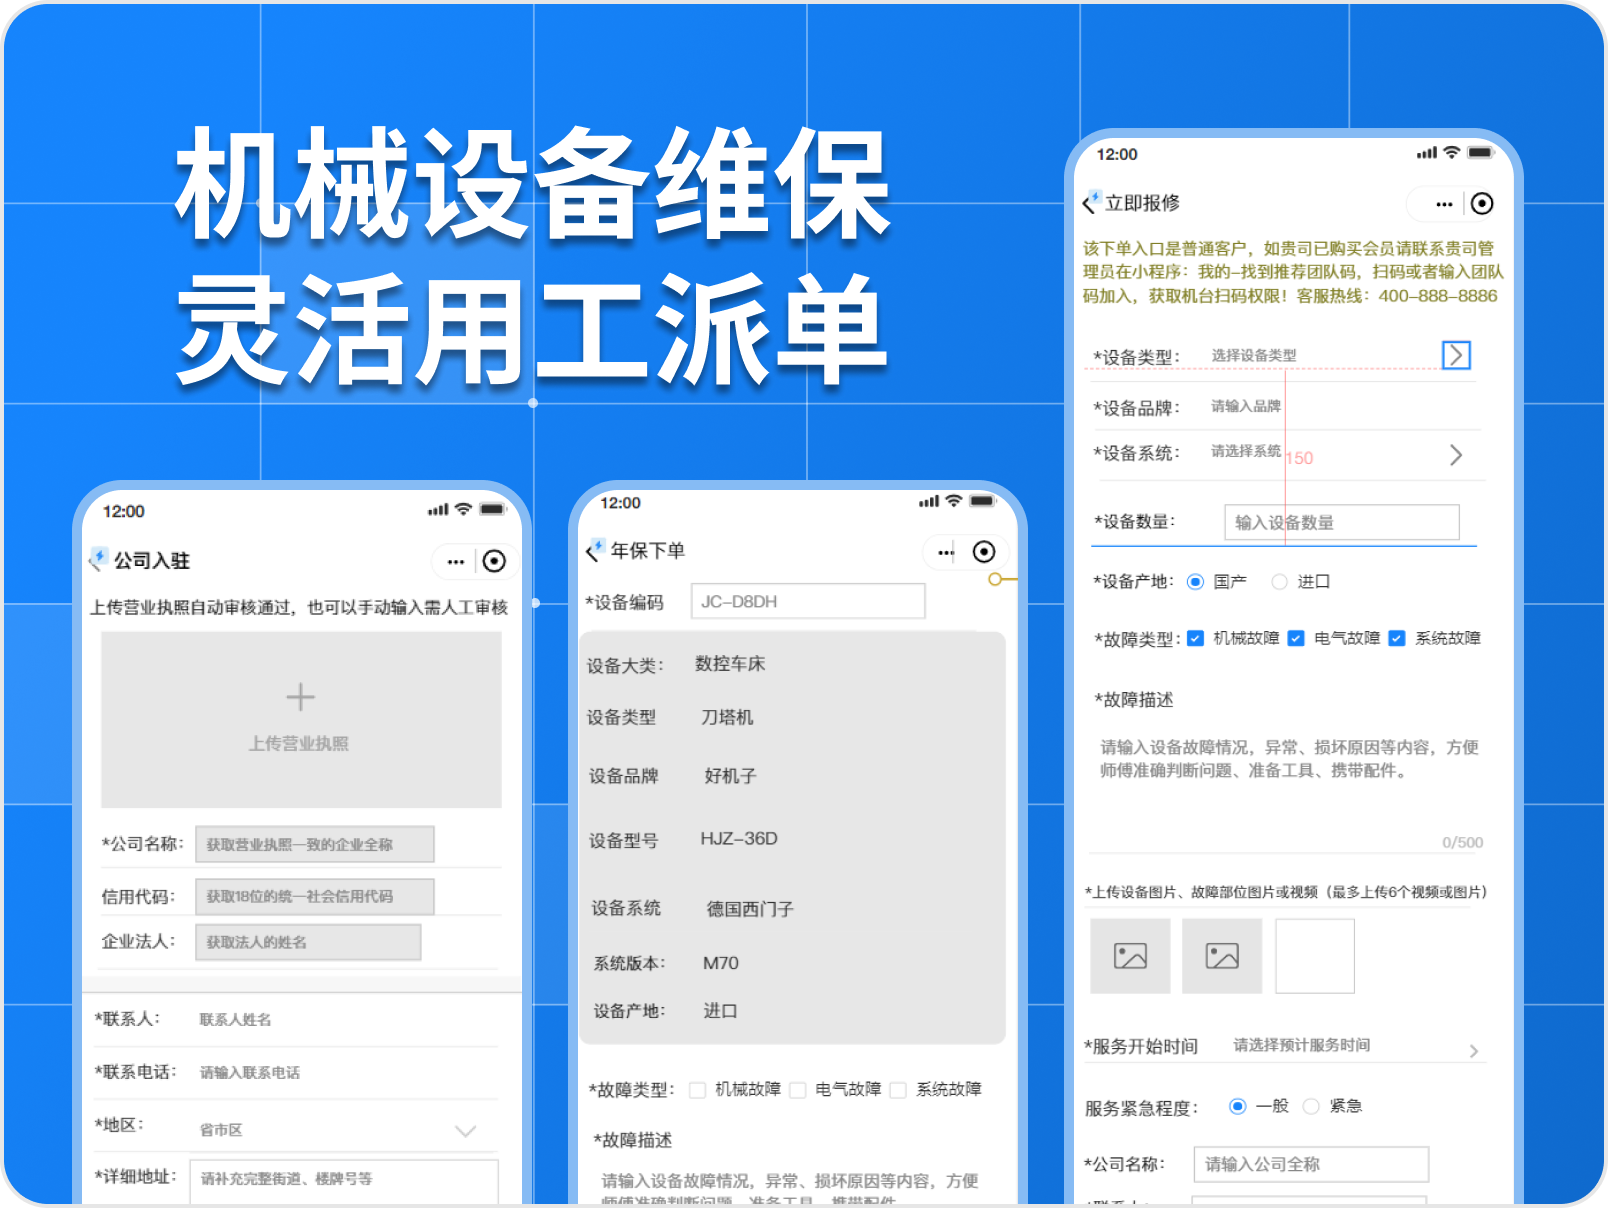1608x1208 pixels.
Task: Tap the close target icon on 立即报修 screen
Action: (1482, 204)
